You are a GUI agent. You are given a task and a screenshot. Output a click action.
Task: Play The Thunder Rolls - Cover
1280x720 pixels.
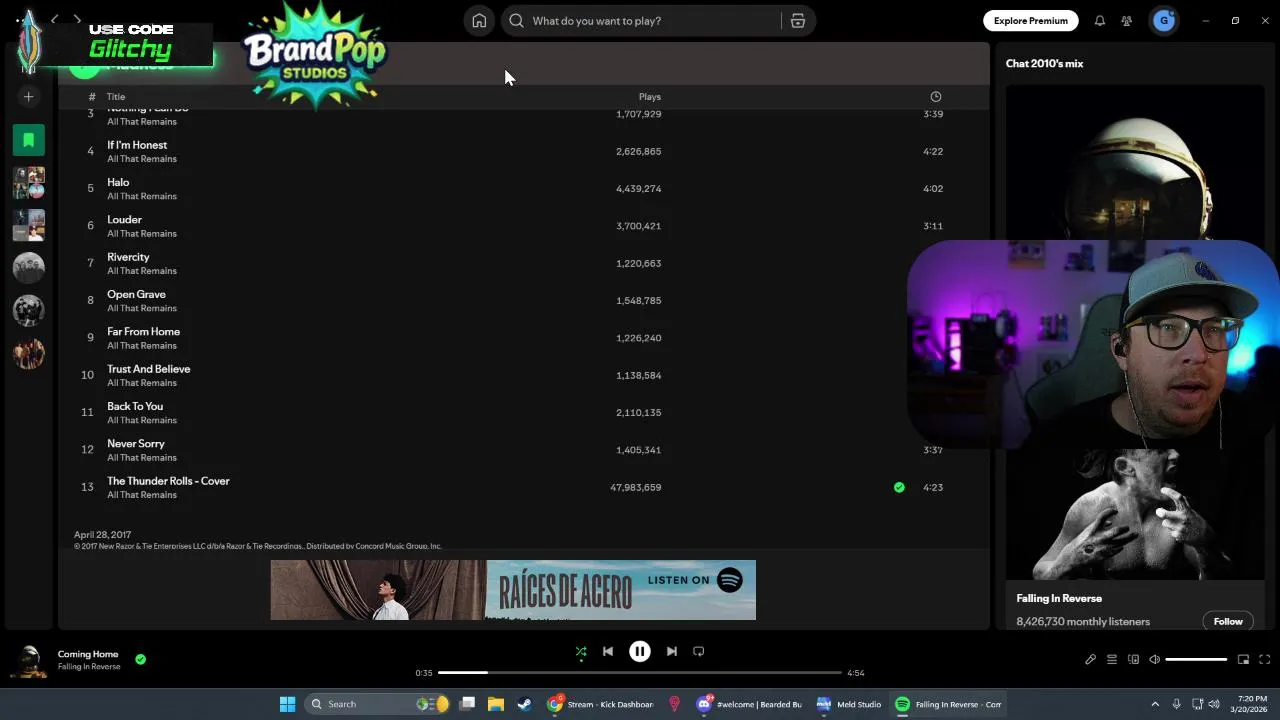(x=168, y=481)
